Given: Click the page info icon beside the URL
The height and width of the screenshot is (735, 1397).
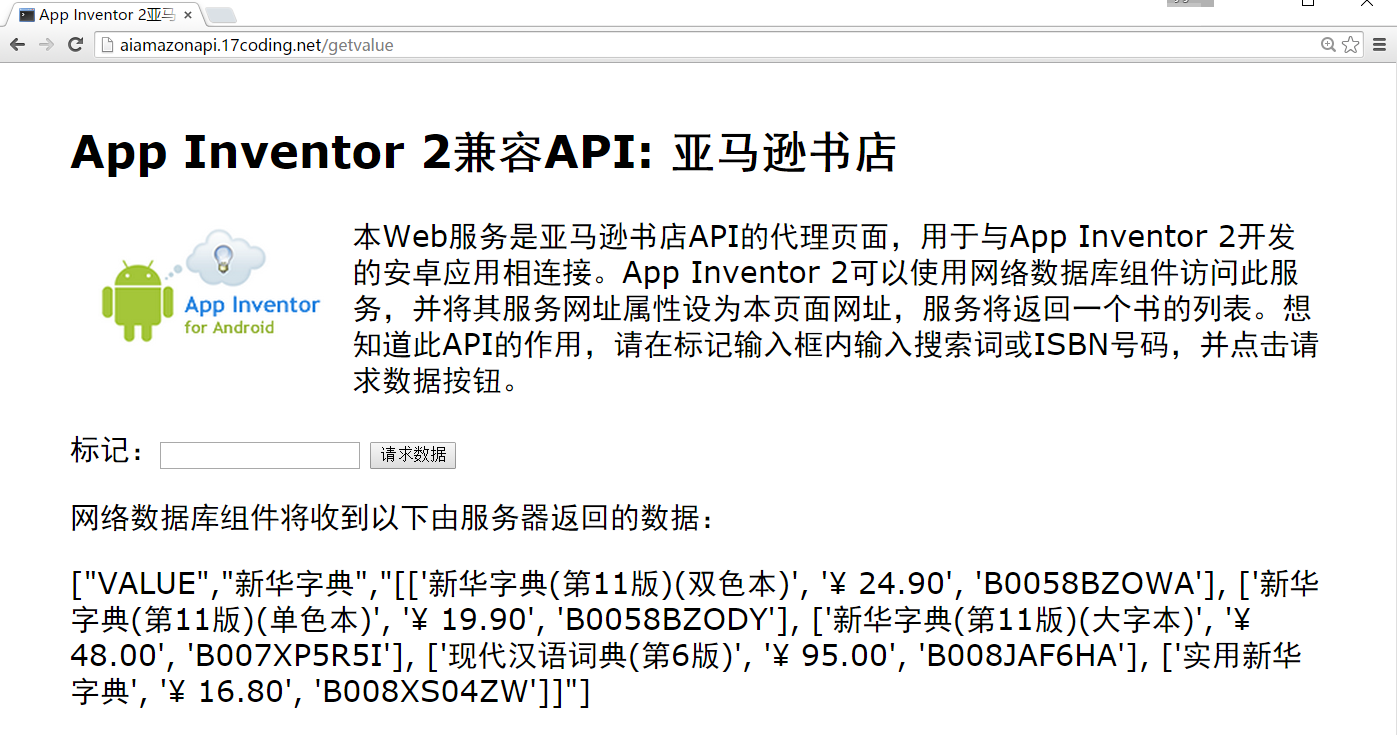Looking at the screenshot, I should tap(107, 45).
